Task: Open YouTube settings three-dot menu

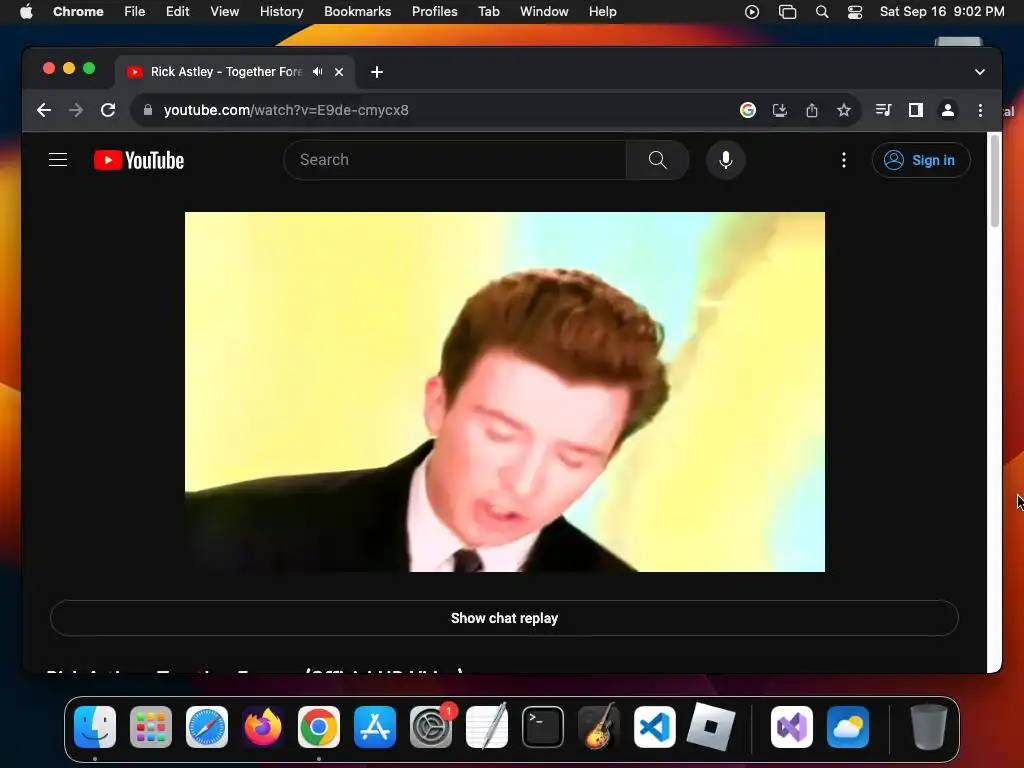Action: [x=844, y=160]
